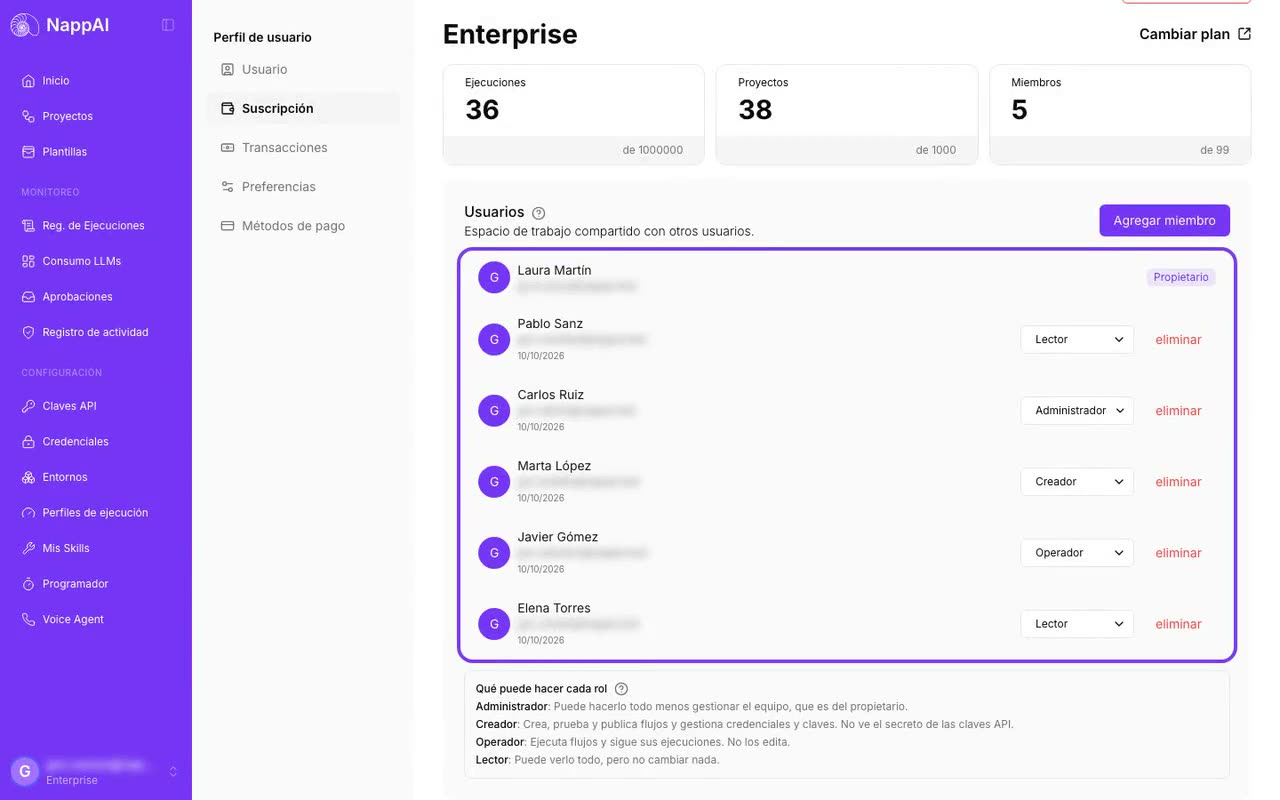The image size is (1280, 800).
Task: Click the help icon next to Usuarios
Action: click(539, 213)
